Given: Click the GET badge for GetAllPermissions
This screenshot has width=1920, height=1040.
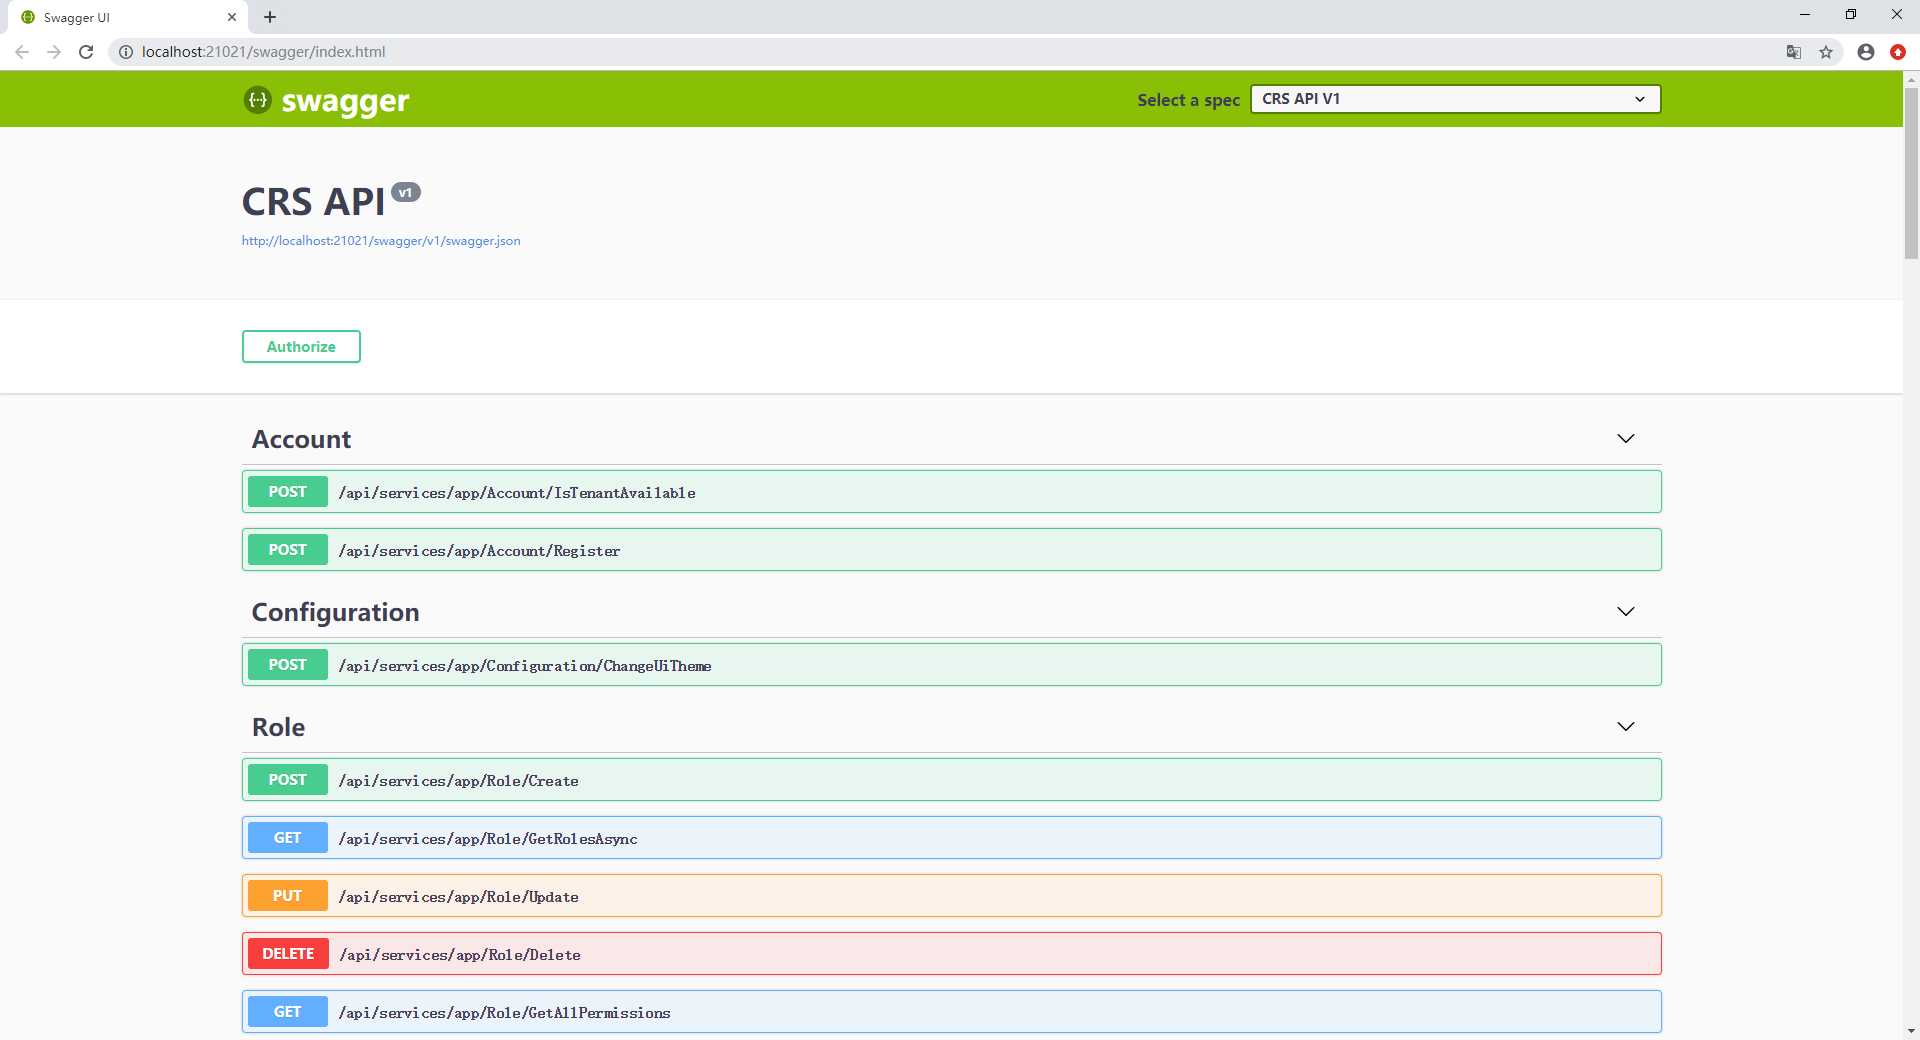Looking at the screenshot, I should (287, 1012).
